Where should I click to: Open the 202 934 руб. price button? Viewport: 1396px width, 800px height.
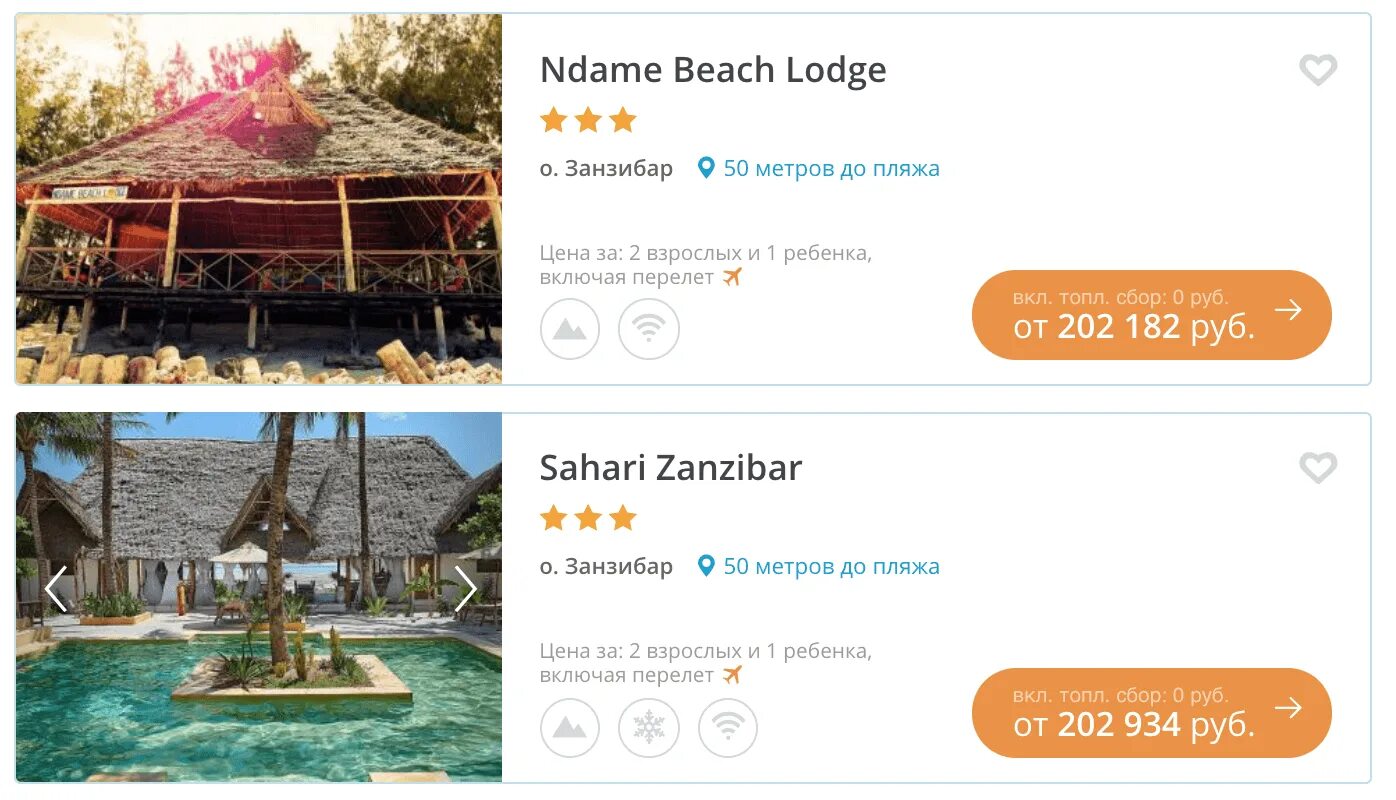[1151, 713]
